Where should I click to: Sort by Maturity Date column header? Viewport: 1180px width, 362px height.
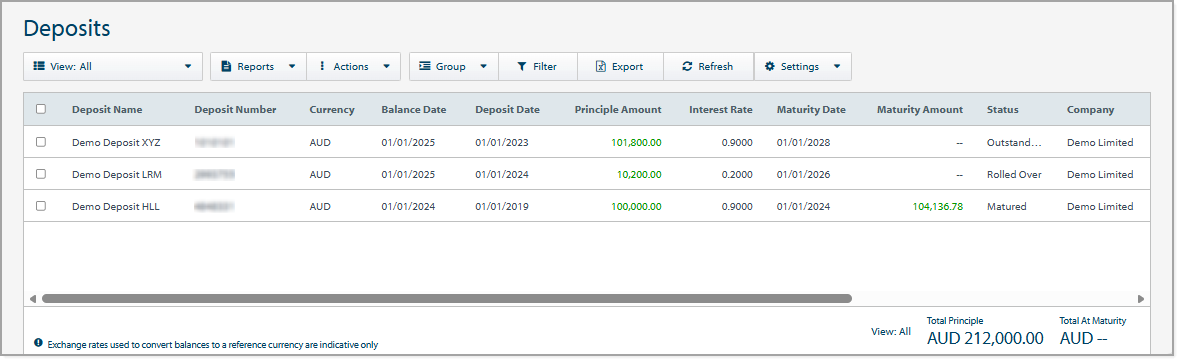point(811,109)
